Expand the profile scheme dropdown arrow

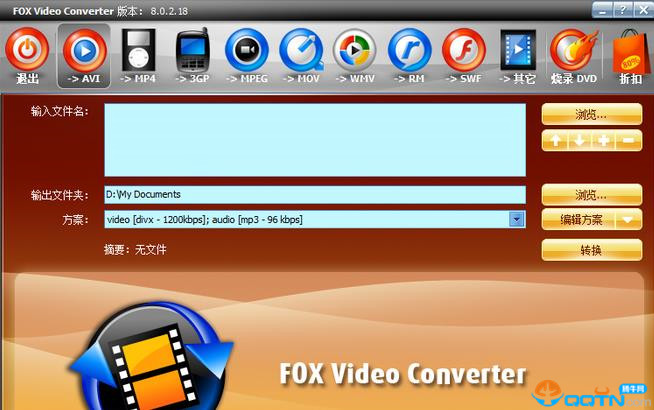point(516,219)
